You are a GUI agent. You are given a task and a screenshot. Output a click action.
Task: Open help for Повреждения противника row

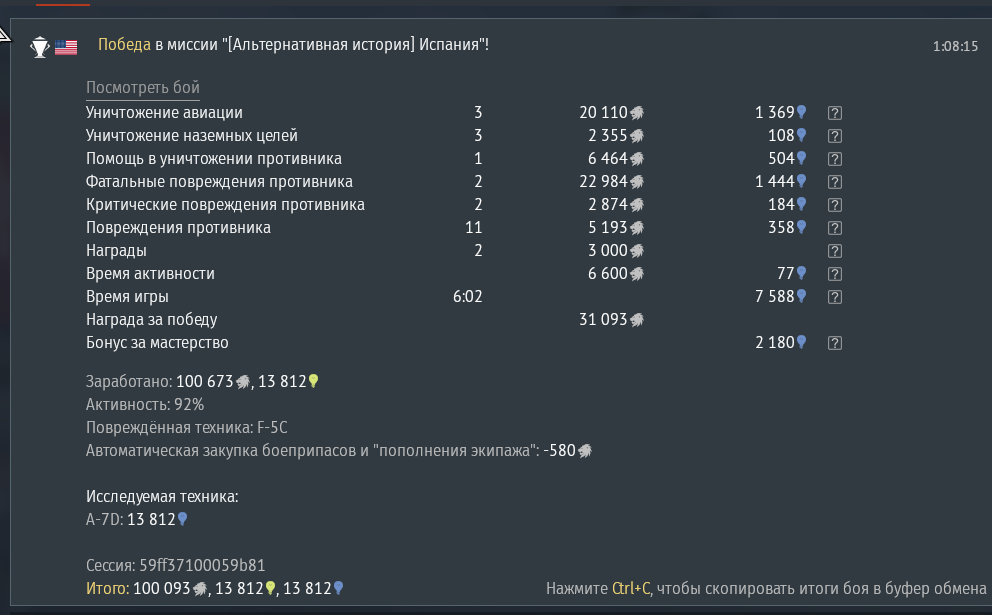(835, 228)
